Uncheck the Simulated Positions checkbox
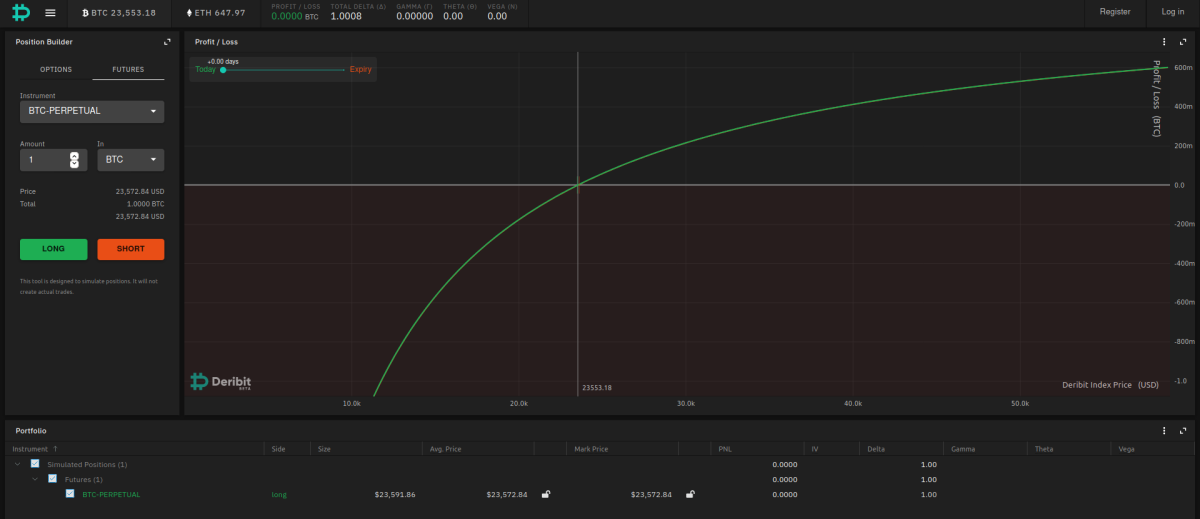The width and height of the screenshot is (1200, 519). point(35,464)
